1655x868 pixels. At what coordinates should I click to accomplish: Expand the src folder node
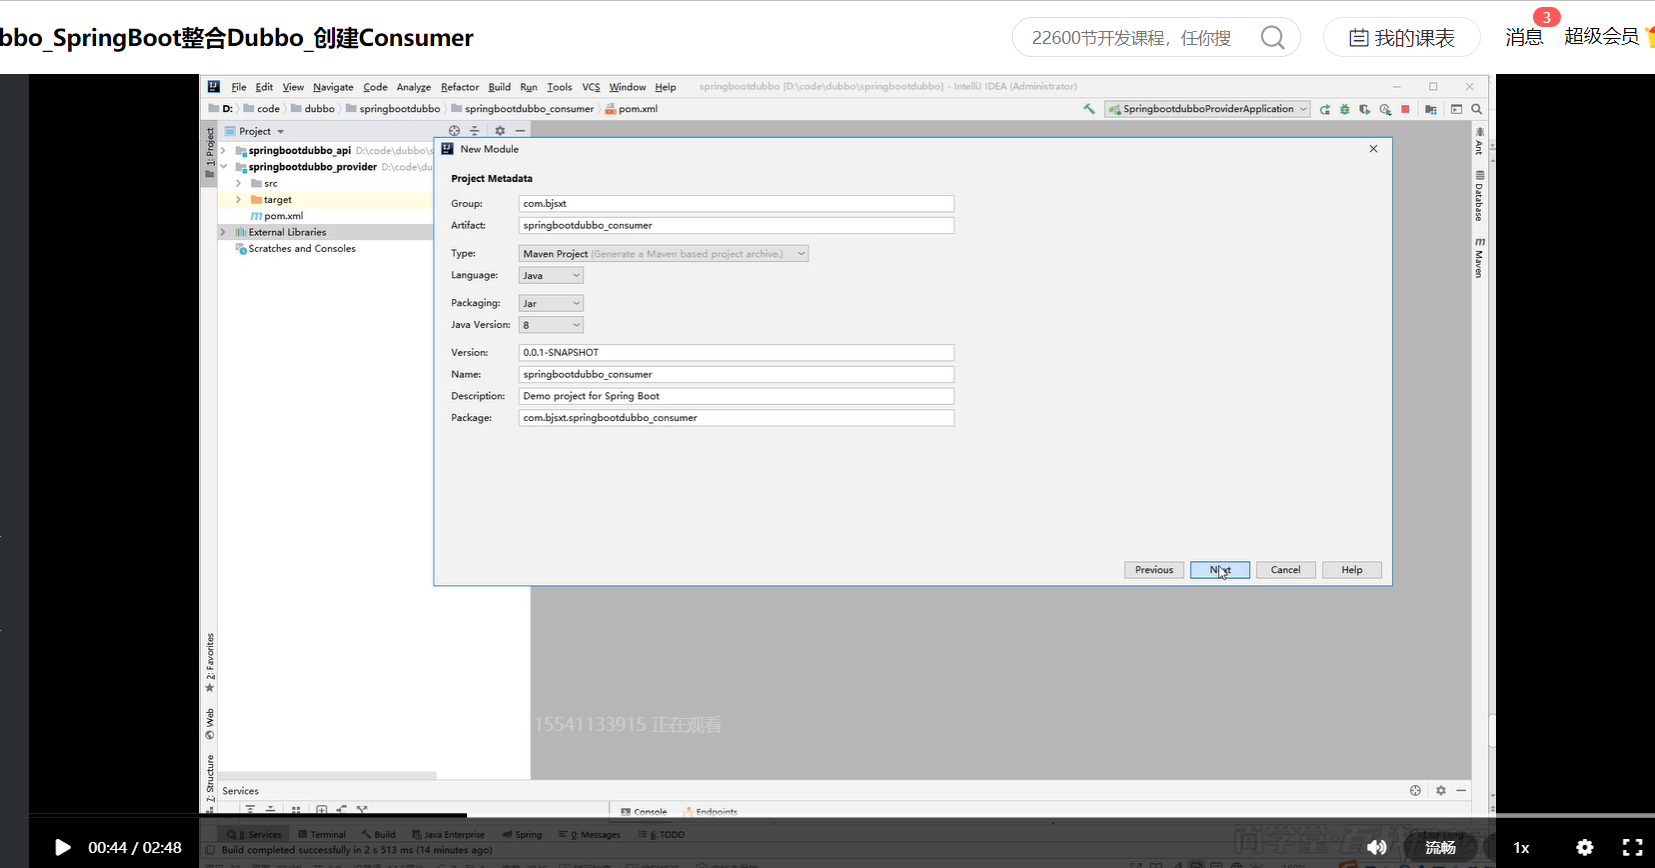(238, 184)
